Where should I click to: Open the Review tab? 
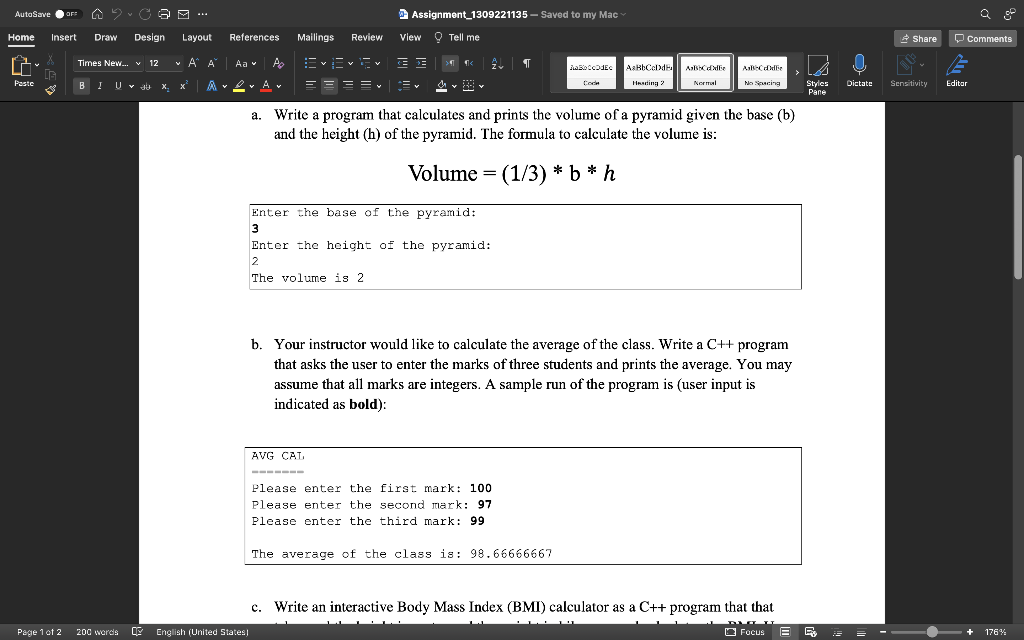coord(367,37)
